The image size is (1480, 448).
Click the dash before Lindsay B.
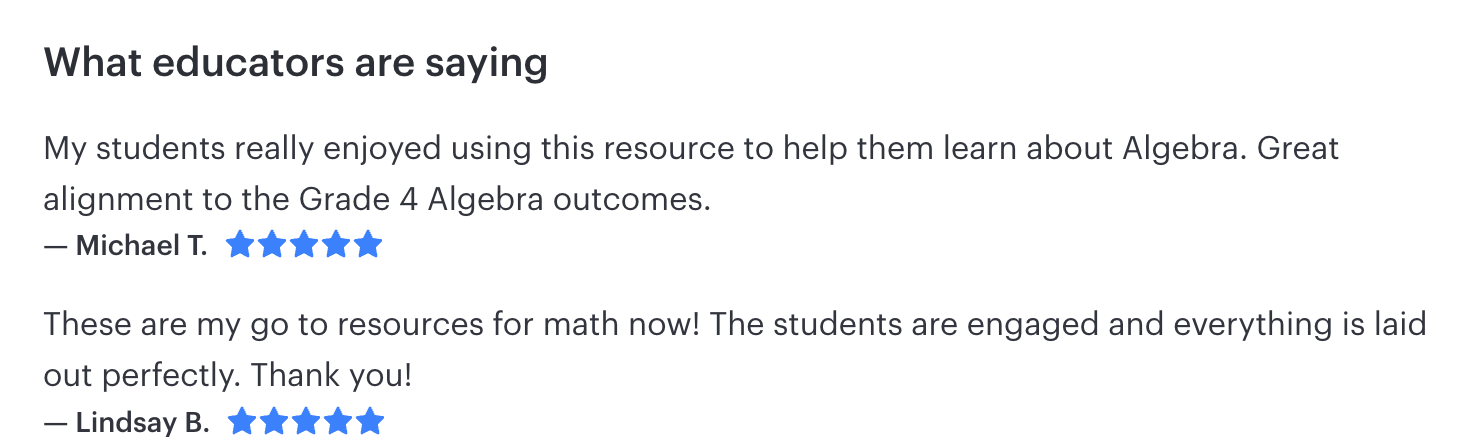[x=55, y=423]
